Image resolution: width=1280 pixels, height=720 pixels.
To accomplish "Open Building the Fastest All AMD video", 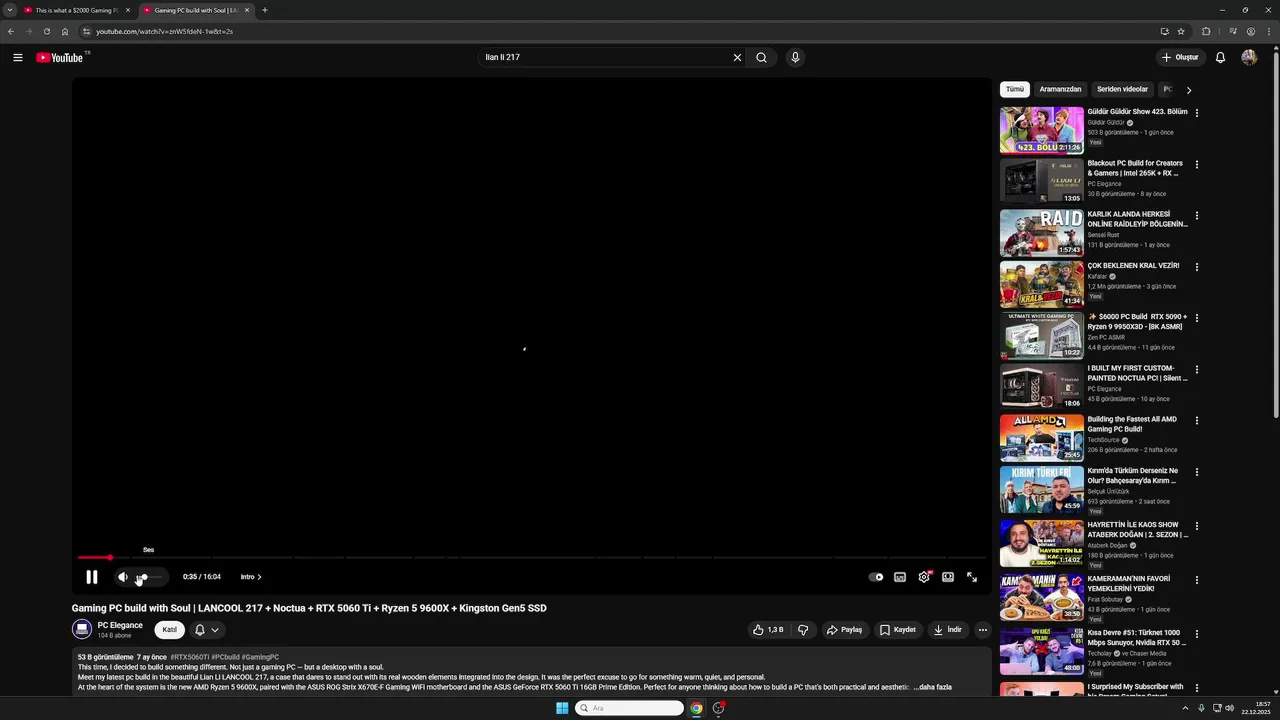I will tap(1042, 438).
